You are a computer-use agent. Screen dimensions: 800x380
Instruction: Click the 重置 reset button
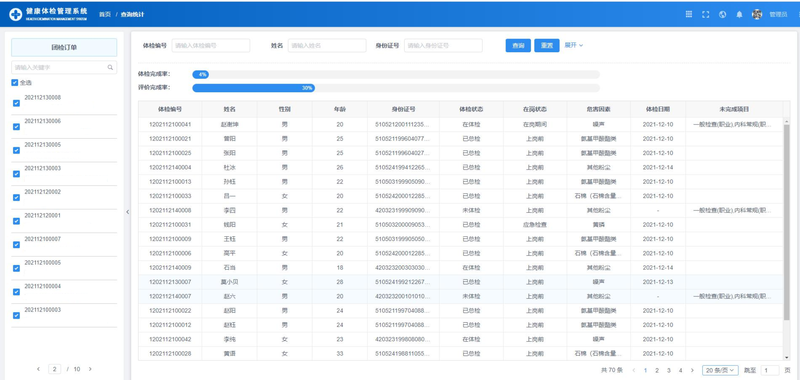(x=547, y=45)
